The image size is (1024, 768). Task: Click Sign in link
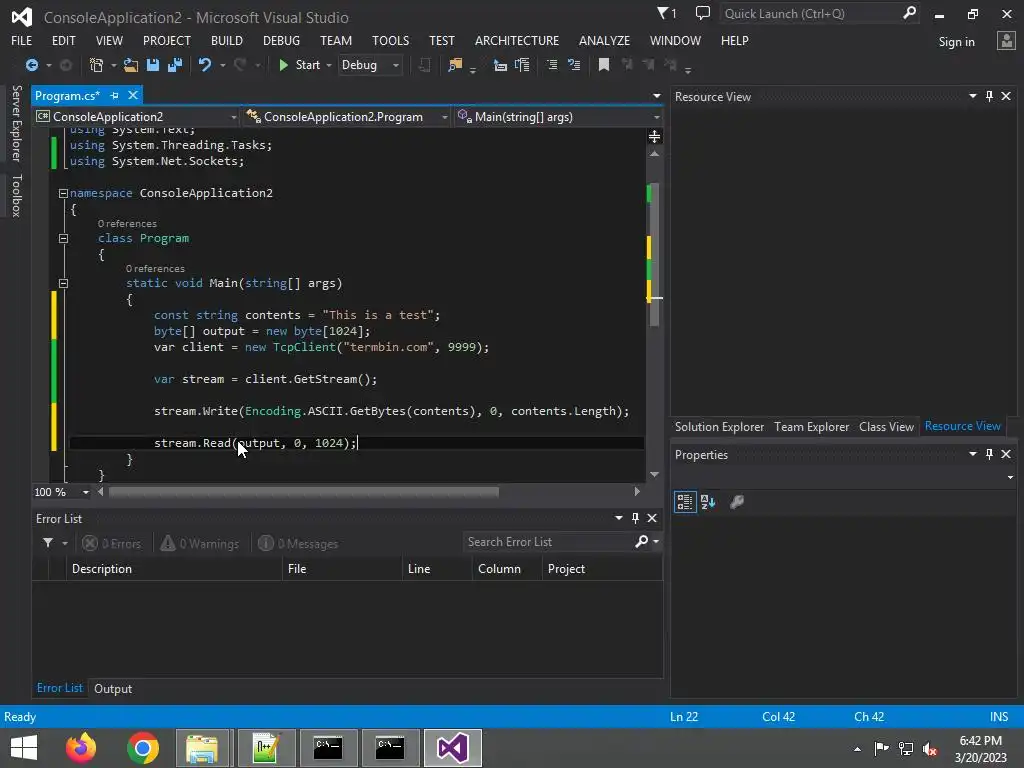[956, 42]
